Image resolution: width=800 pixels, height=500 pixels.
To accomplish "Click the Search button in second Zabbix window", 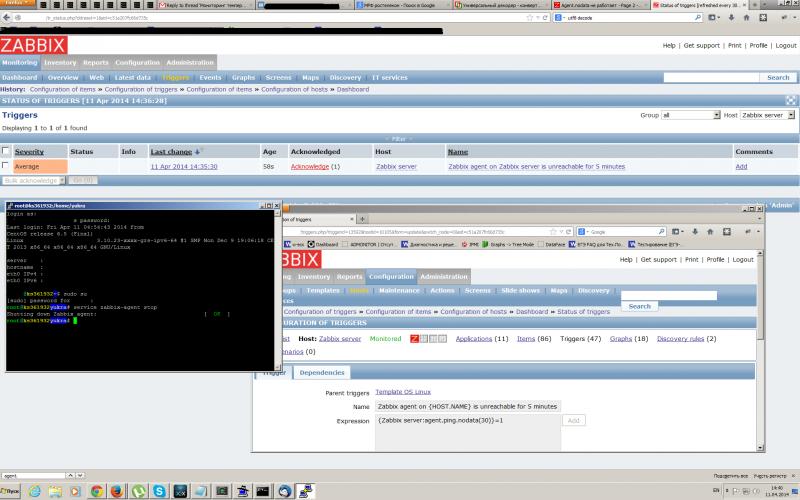I will coord(639,306).
